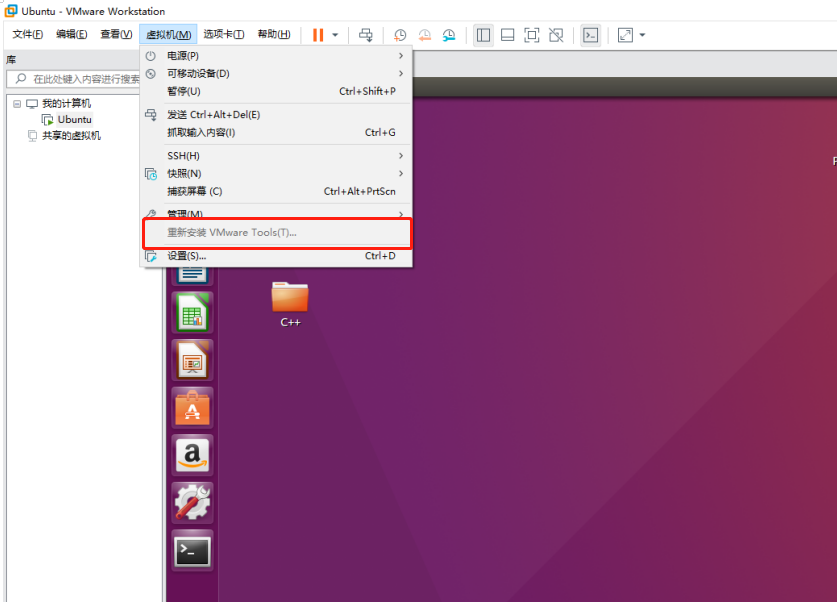Open System Settings gear-wrench dock icon

pos(192,503)
